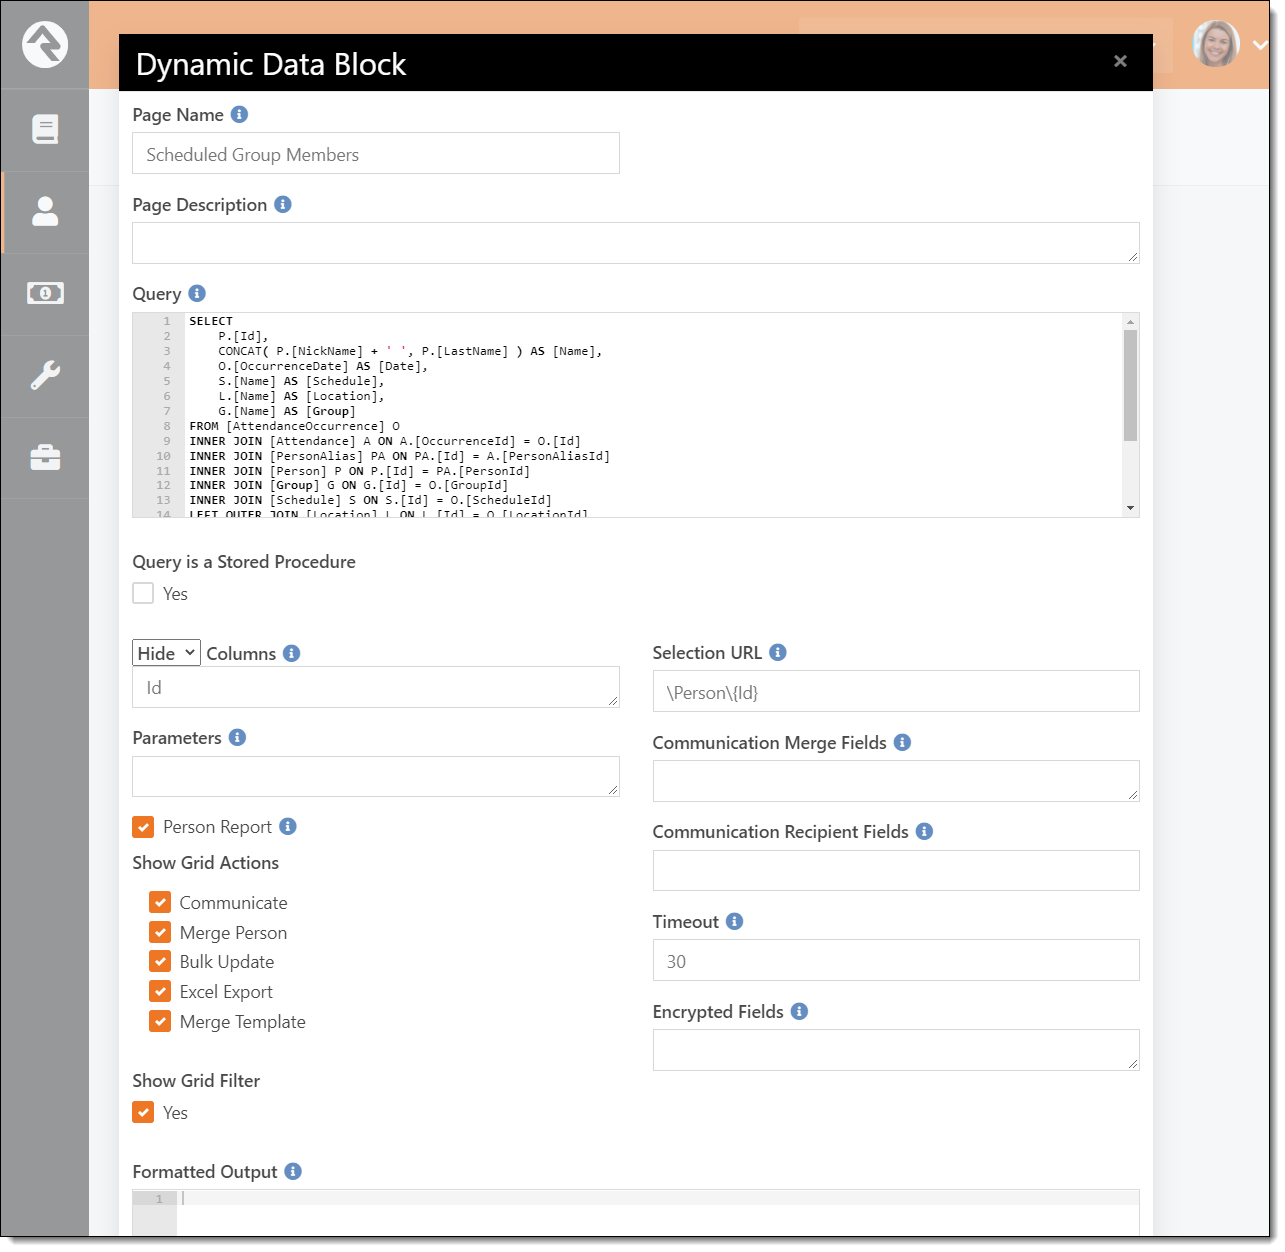
Task: Click the FROM [AttendanceOccurrence] O line
Action: pos(295,426)
